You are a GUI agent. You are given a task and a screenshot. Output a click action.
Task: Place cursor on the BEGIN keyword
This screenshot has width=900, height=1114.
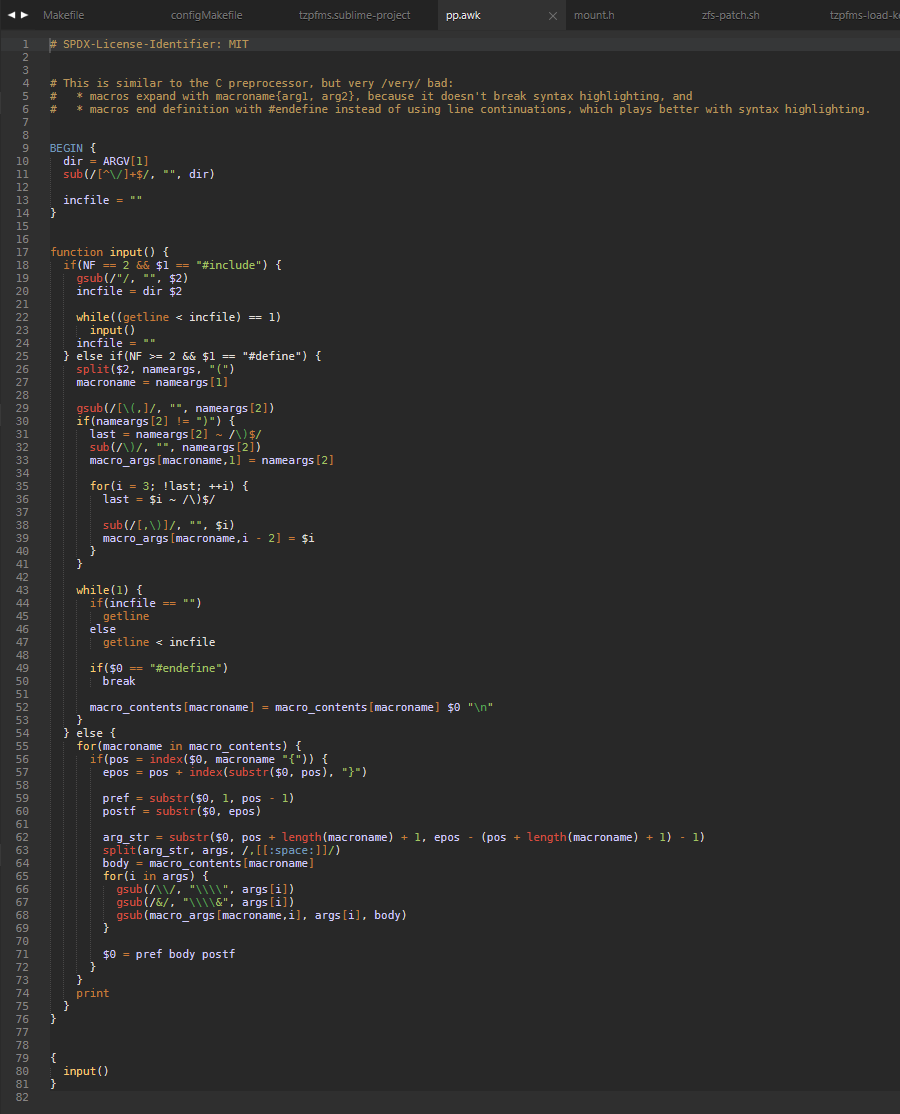click(x=66, y=148)
